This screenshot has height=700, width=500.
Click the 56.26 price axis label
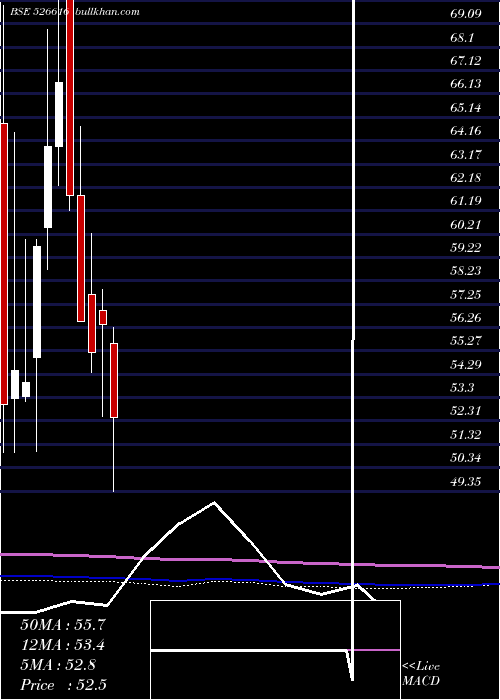click(x=466, y=318)
